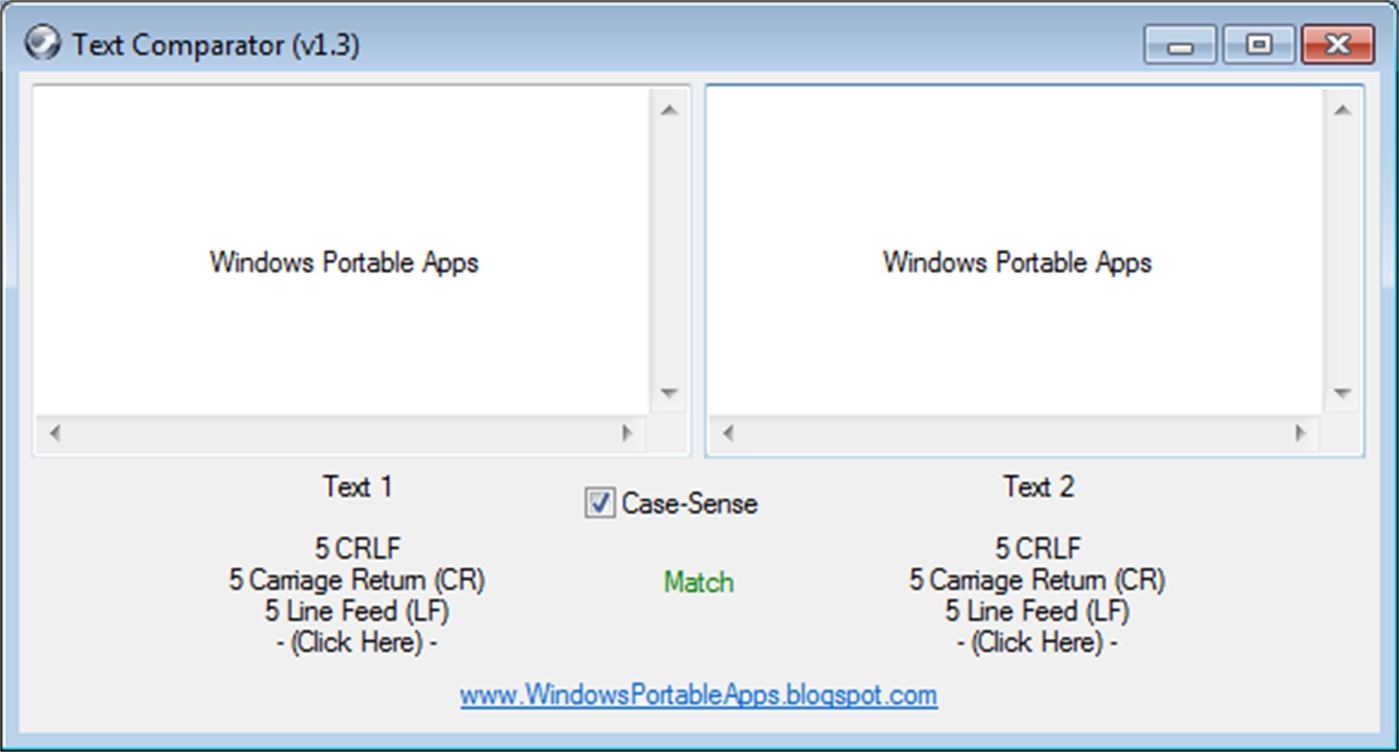Click the up arrow of the Text 2 vertical scrollbar
Image resolution: width=1399 pixels, height=752 pixels.
(1342, 110)
